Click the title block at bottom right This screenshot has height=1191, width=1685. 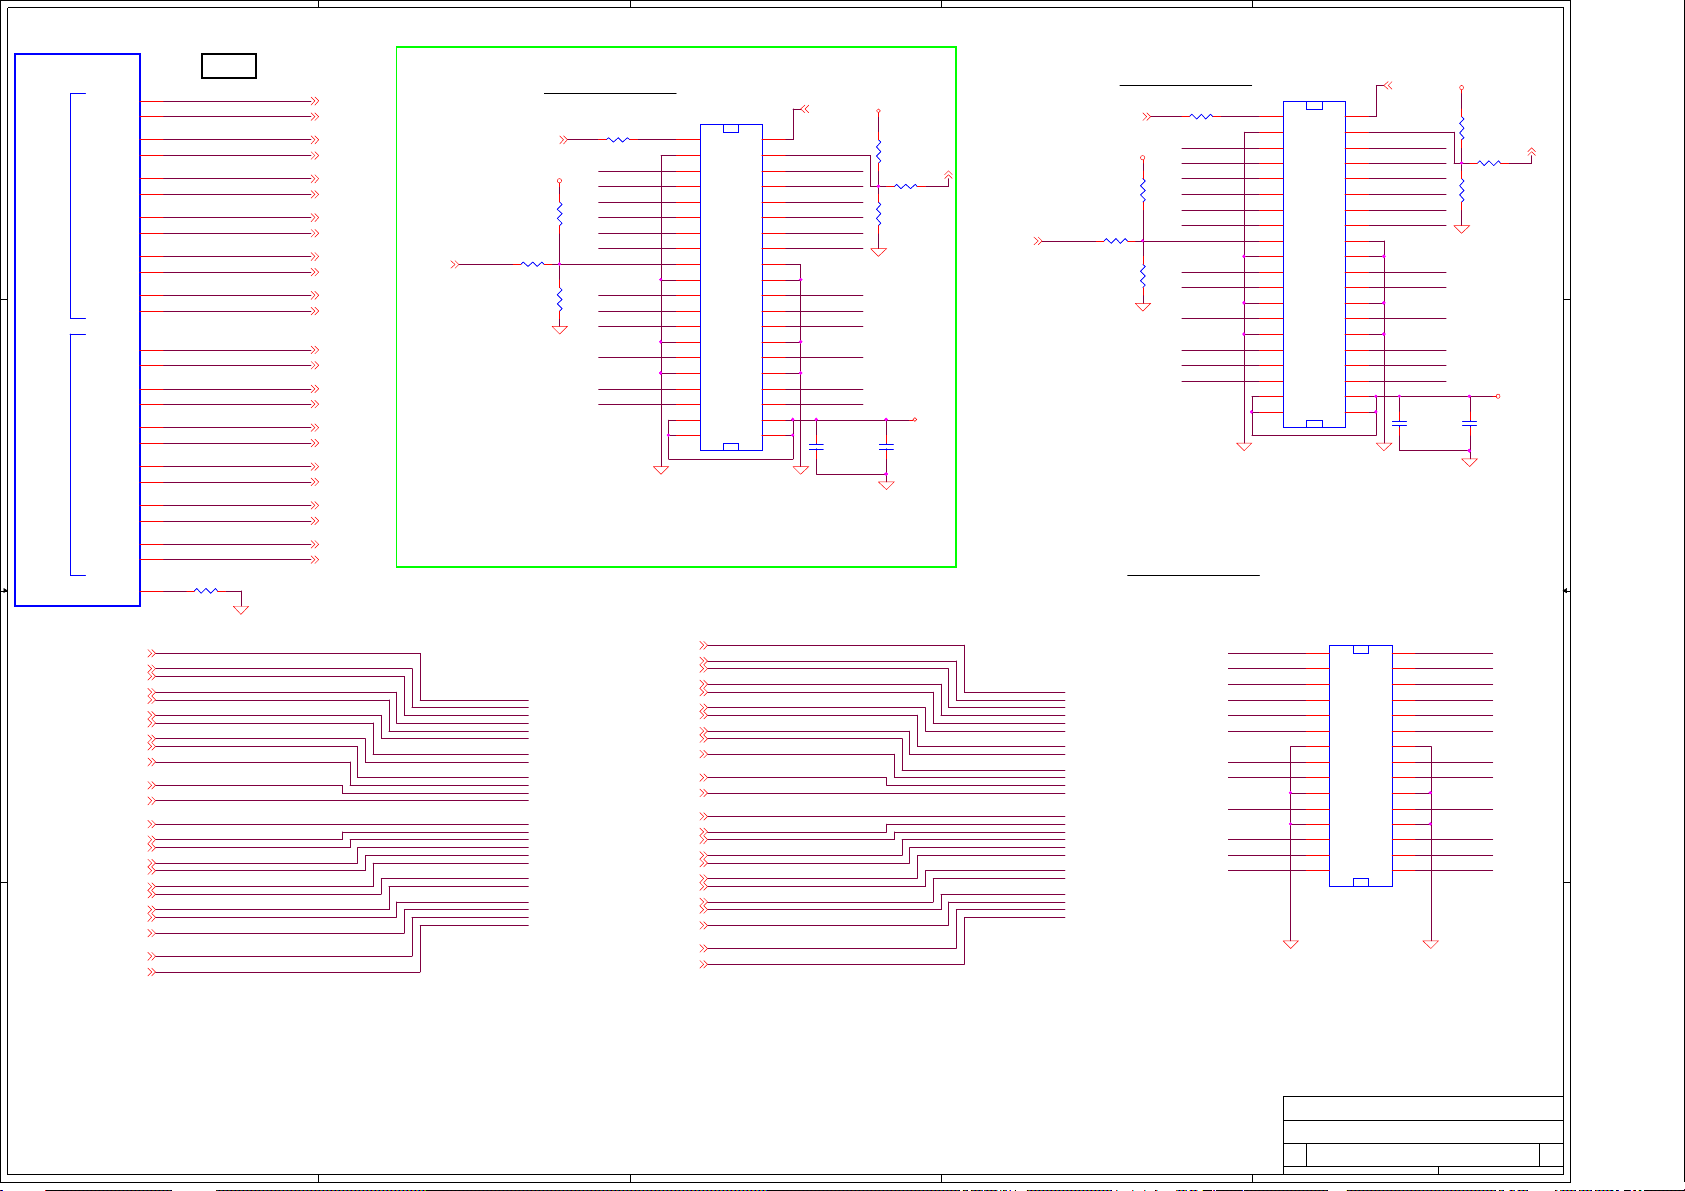point(1422,1133)
